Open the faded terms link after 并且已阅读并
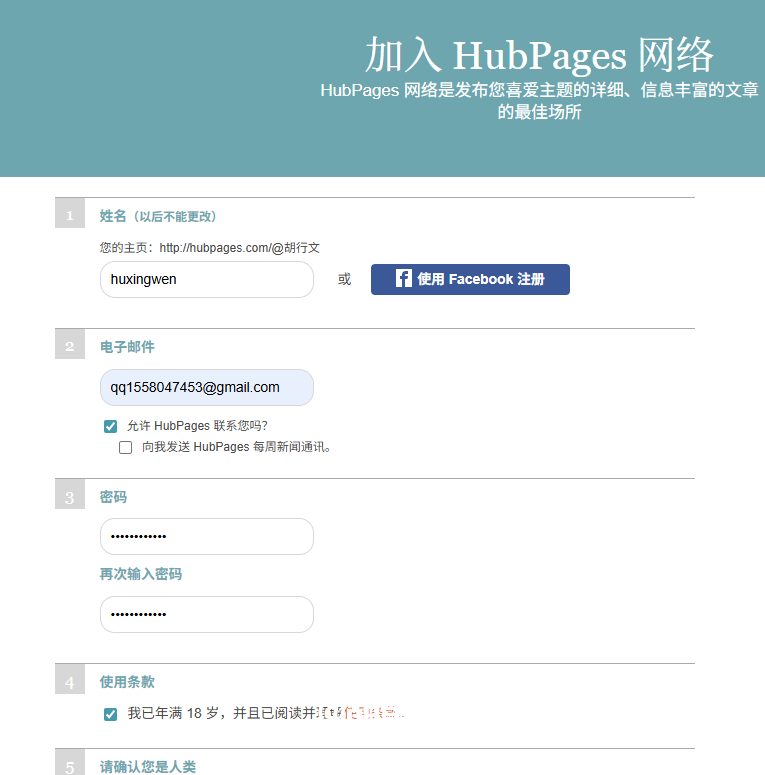Screen dimensions: 765x775 (x=360, y=714)
